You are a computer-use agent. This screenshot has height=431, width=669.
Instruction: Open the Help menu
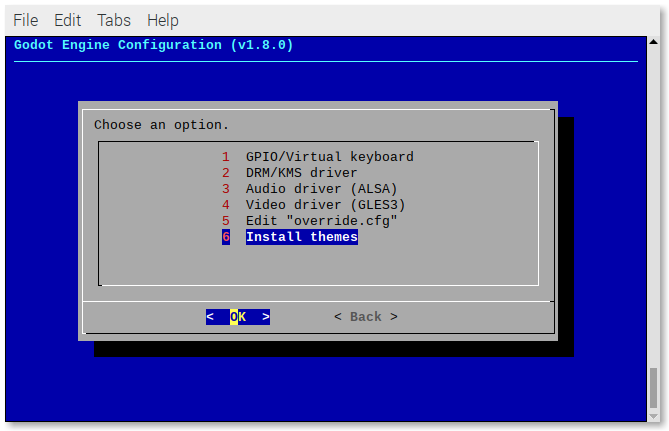(x=163, y=20)
